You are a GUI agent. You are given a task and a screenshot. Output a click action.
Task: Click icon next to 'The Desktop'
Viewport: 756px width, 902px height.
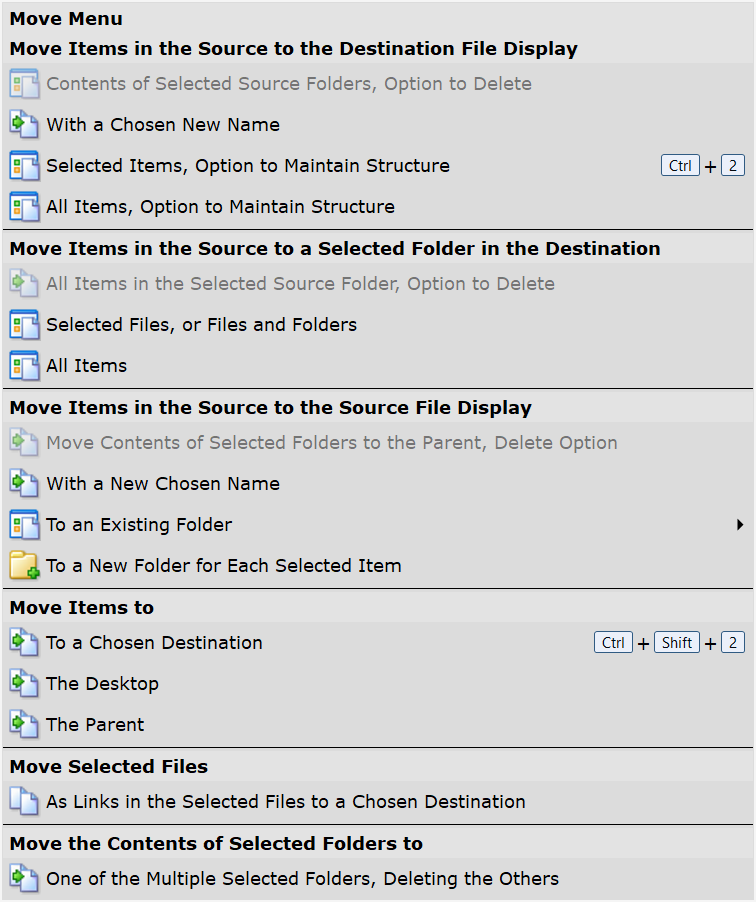click(x=23, y=684)
